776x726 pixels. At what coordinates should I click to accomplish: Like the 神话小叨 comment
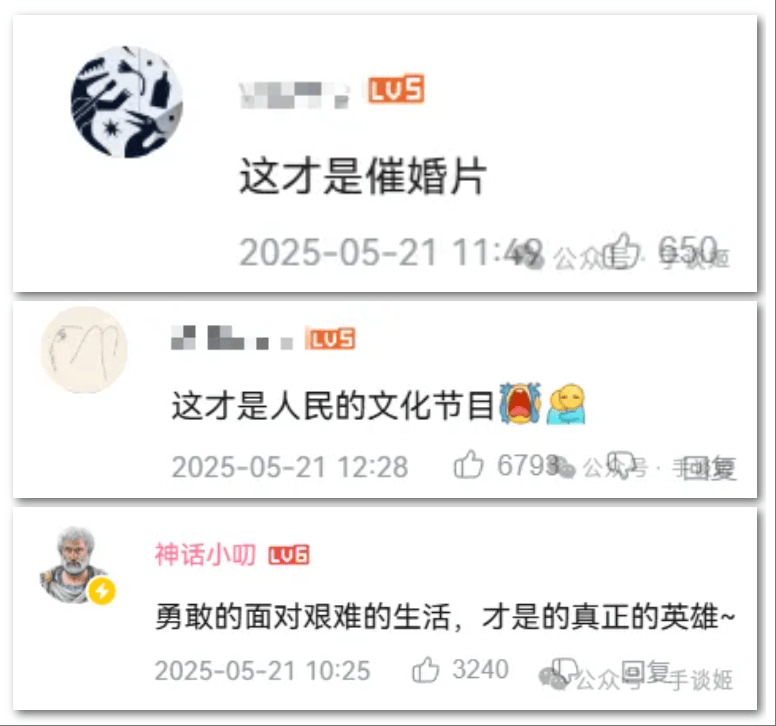[426, 670]
